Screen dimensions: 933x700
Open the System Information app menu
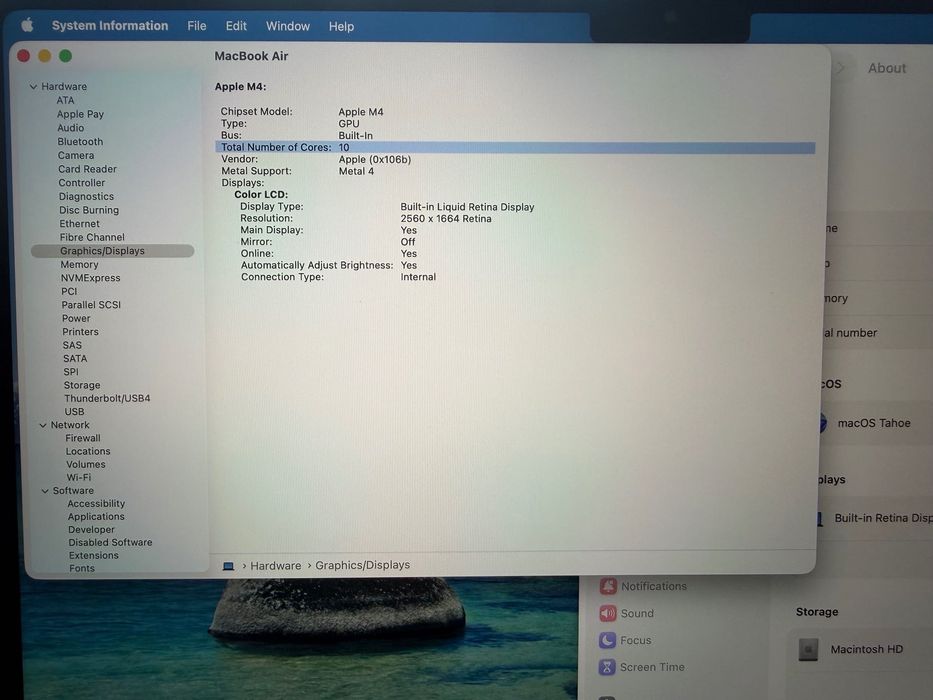[109, 26]
